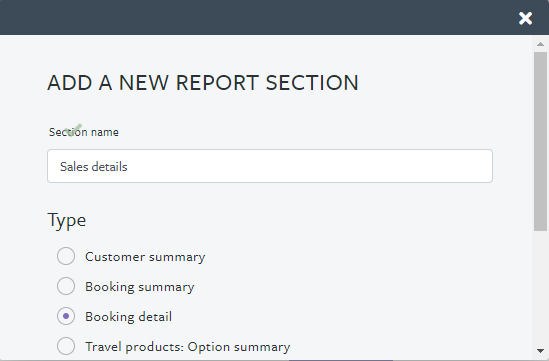Click the 'Section name' label
This screenshot has height=361, width=549.
pos(84,132)
